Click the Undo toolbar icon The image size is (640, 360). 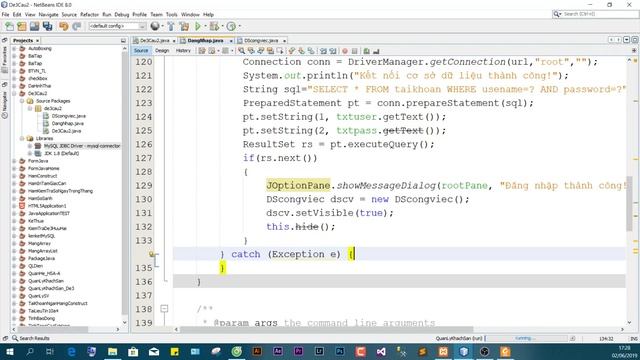pos(63,26)
